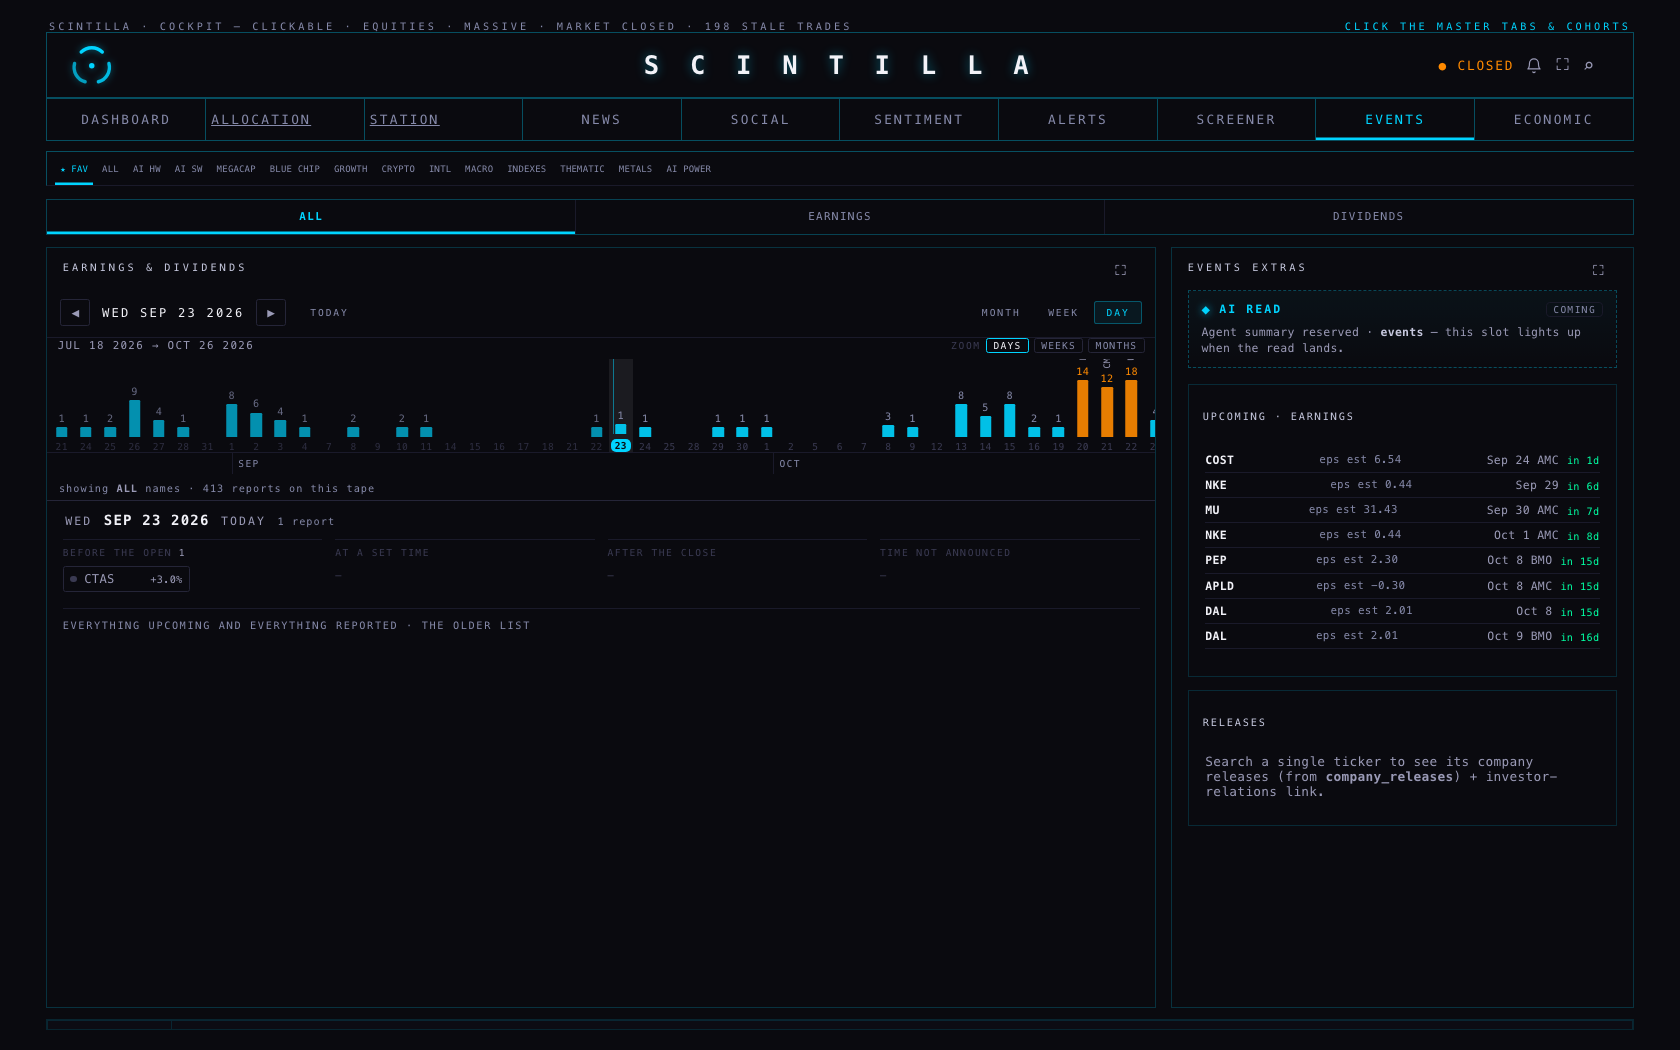
Task: Click the Scintilla circular logo icon
Action: (91, 66)
